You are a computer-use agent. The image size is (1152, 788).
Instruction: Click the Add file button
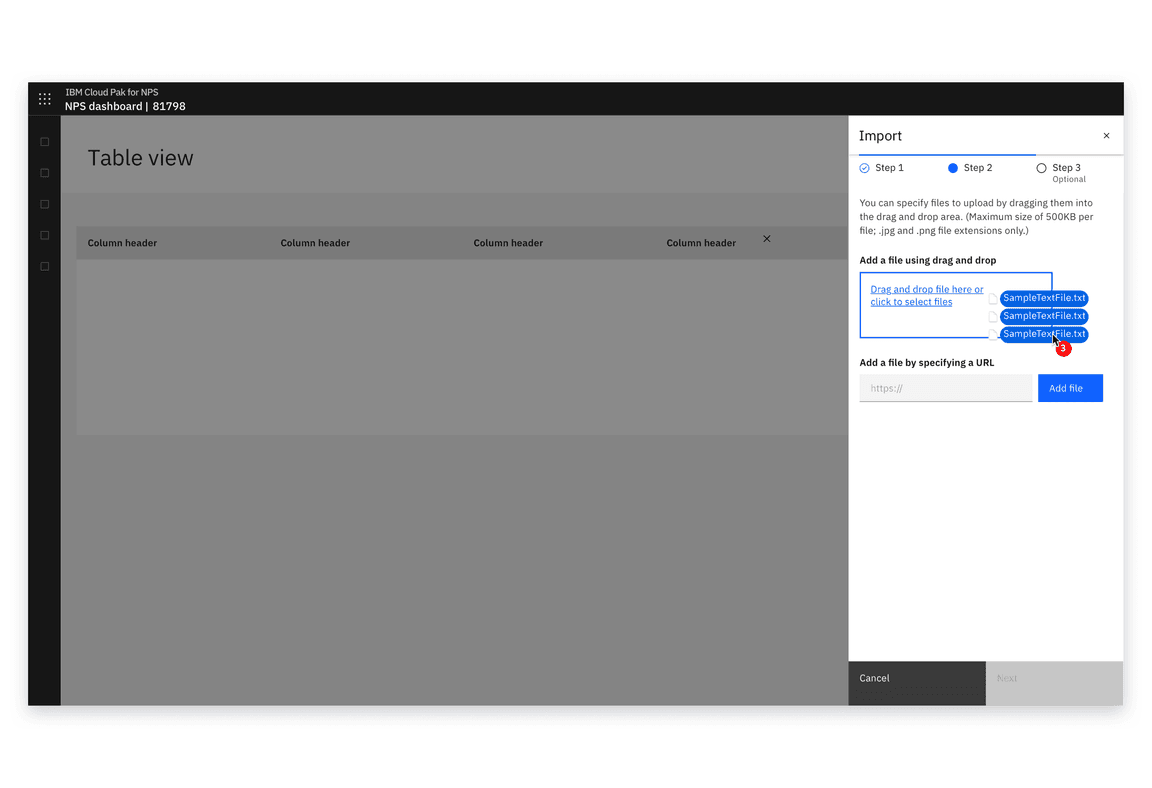[1070, 388]
